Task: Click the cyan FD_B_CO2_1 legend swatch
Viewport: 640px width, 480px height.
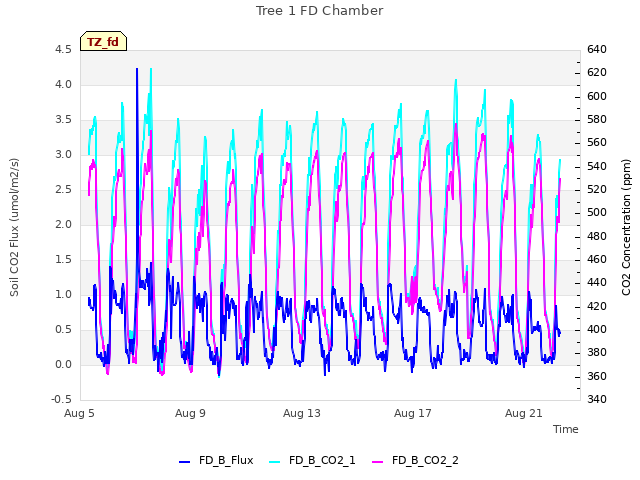Action: click(x=275, y=462)
